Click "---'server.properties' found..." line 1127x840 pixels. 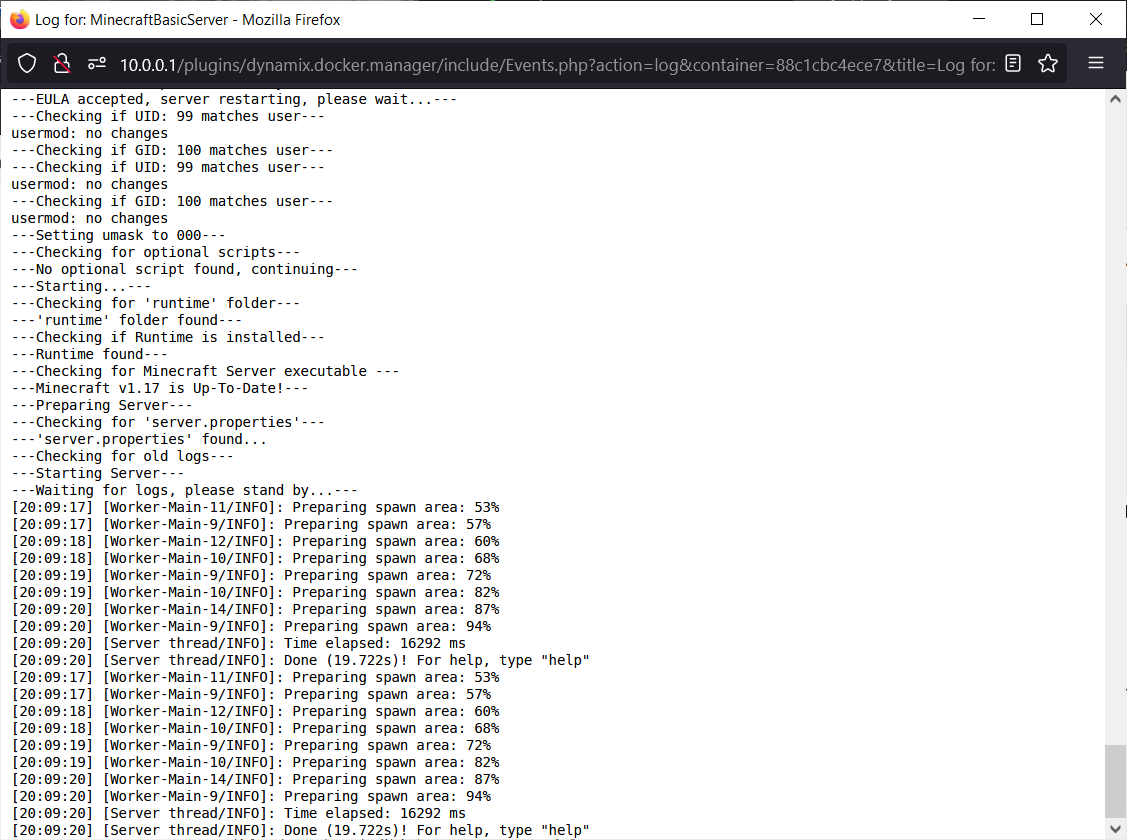[139, 439]
